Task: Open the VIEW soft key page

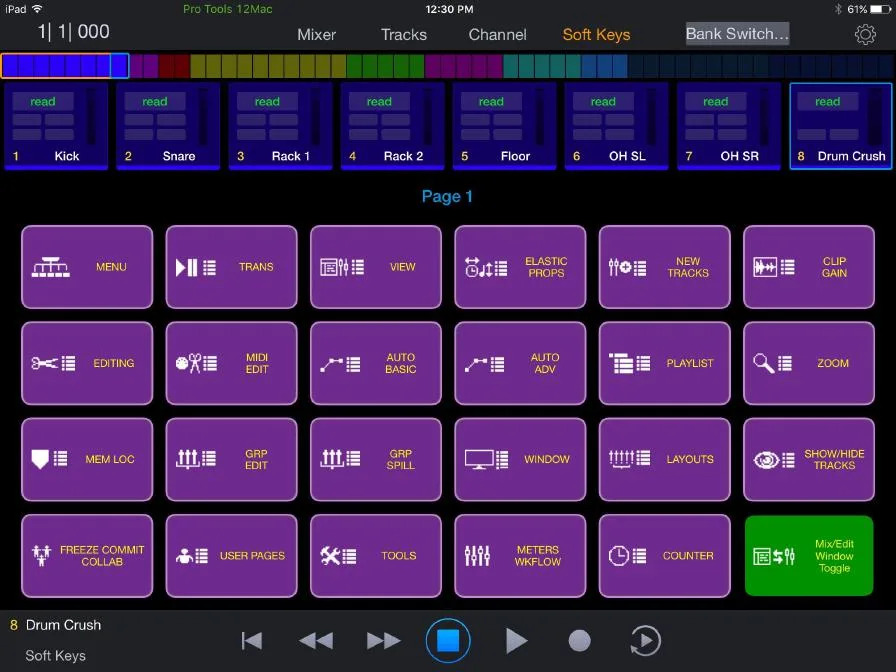Action: [376, 267]
